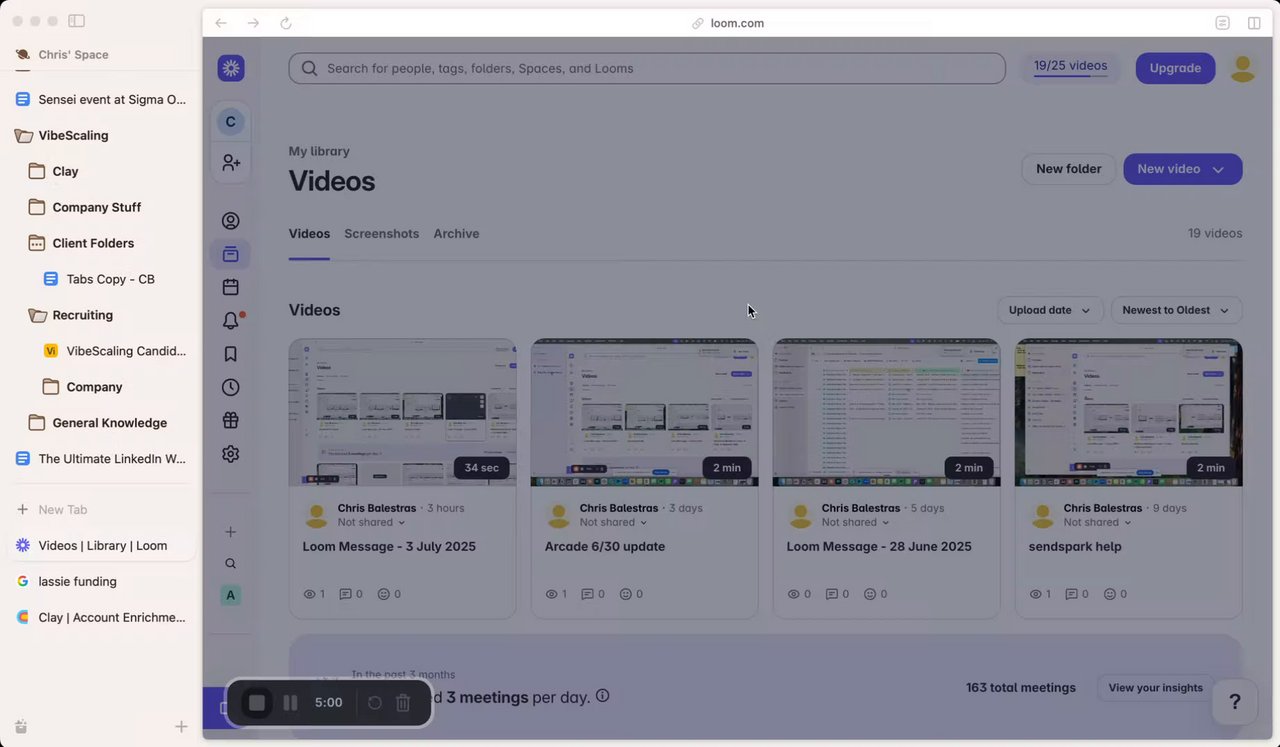Screen dimensions: 1280x747
Task: Delete the recording with the trash icon
Action: tap(403, 703)
